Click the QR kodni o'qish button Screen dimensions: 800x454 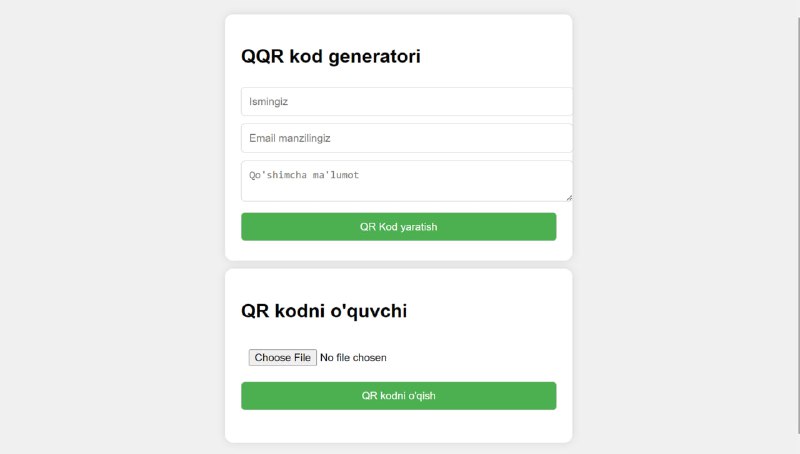pyautogui.click(x=398, y=396)
